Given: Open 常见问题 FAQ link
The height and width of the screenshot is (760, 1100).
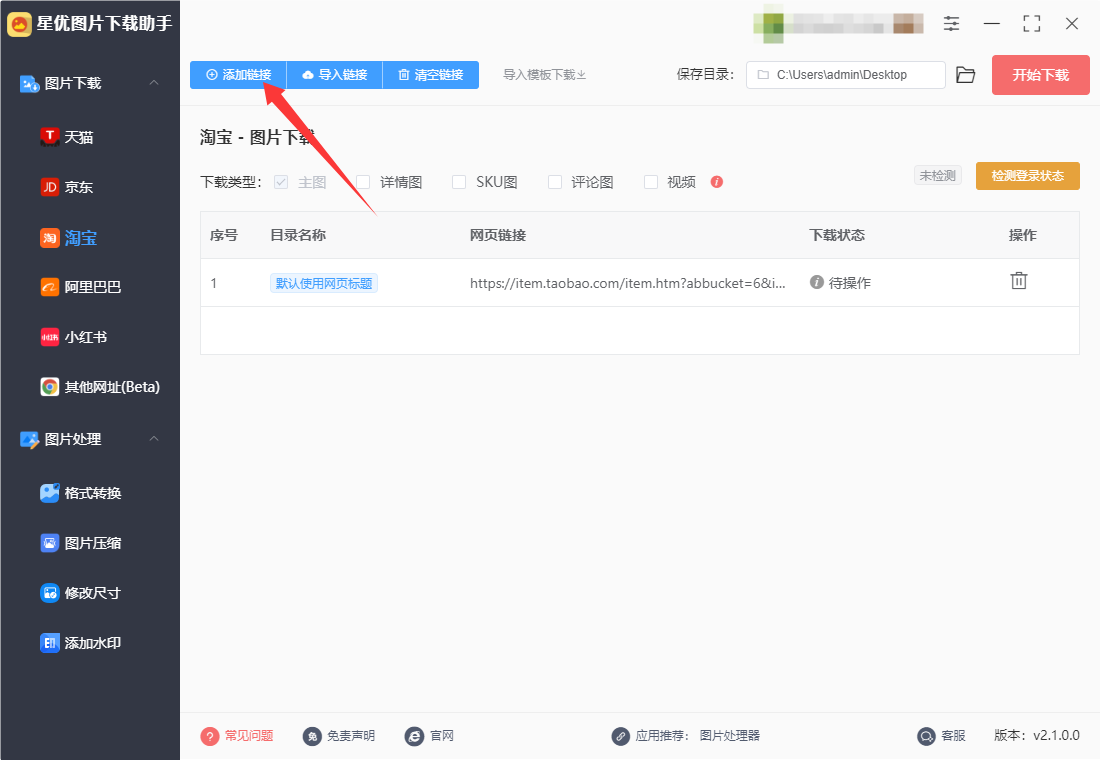Looking at the screenshot, I should pos(237,735).
